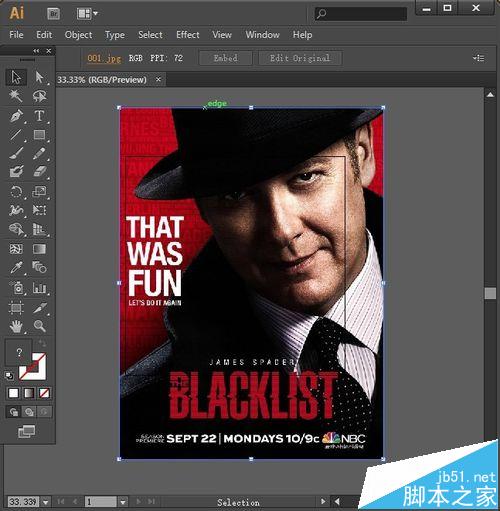Screen dimensions: 500x511
Task: Open the control bar options menu
Action: (x=478, y=58)
